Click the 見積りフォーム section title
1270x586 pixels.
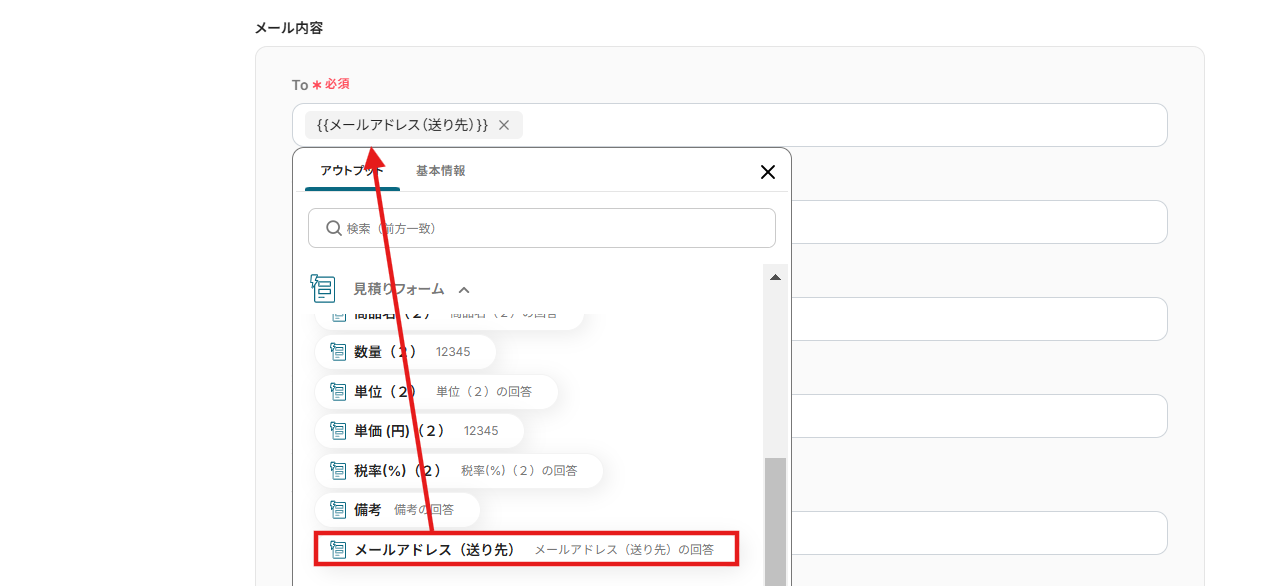[399, 289]
